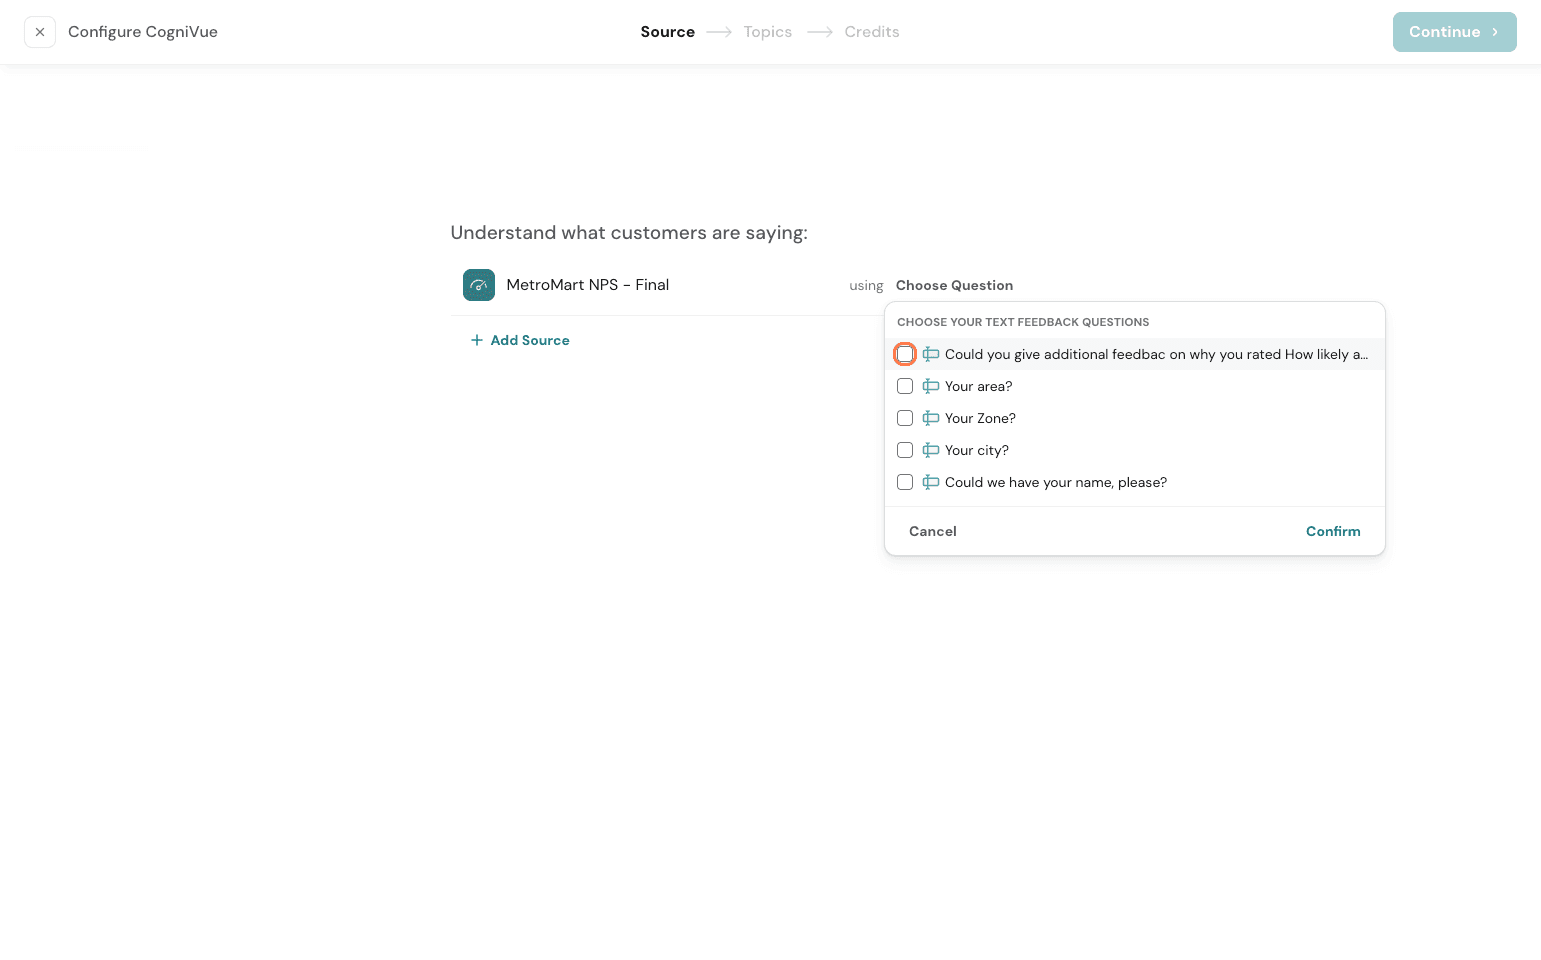The width and height of the screenshot is (1541, 960).
Task: Click text-question icon beside 'Your Zone?'
Action: pos(931,418)
